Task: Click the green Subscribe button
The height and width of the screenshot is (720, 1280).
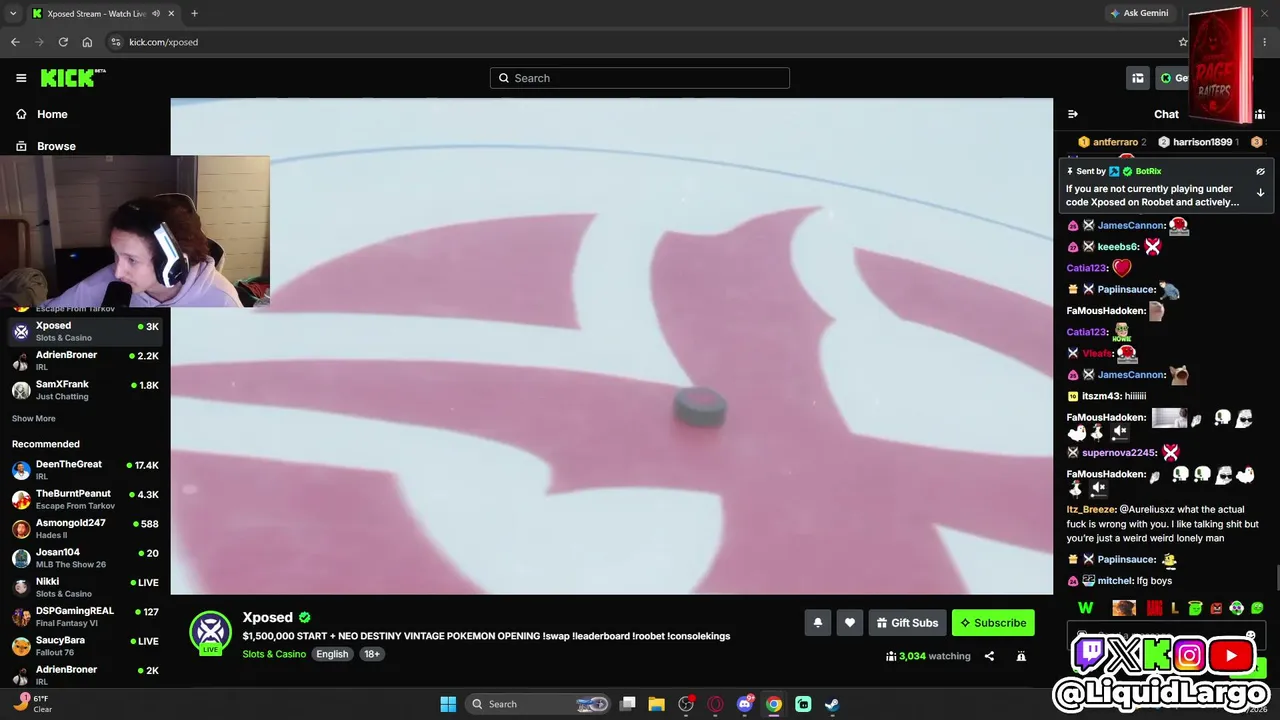Action: (993, 623)
